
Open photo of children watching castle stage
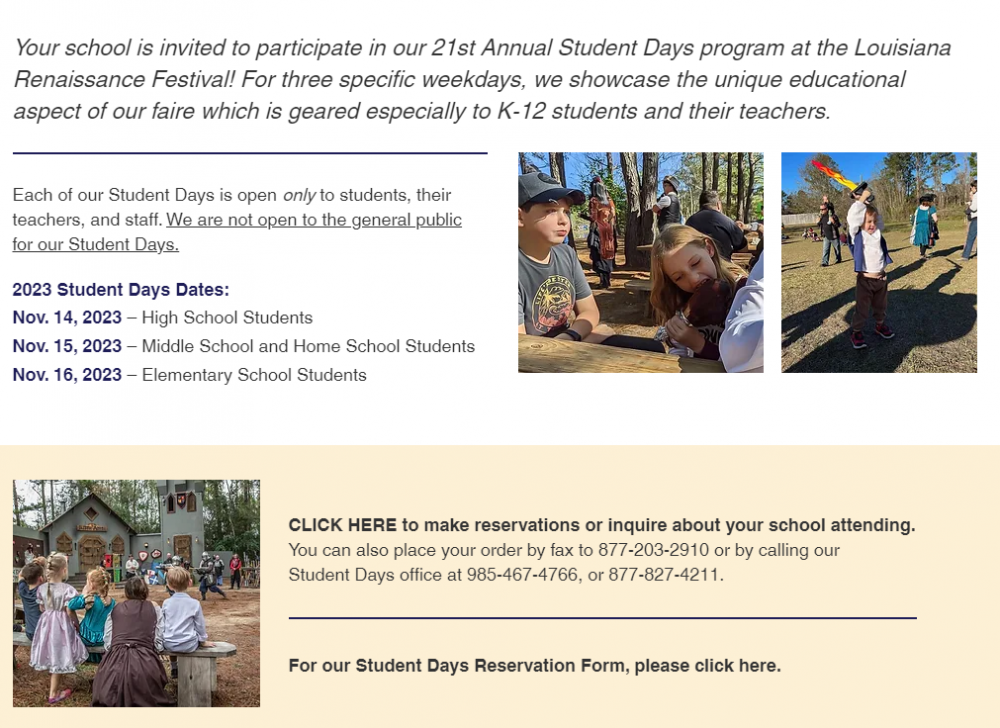pos(136,593)
